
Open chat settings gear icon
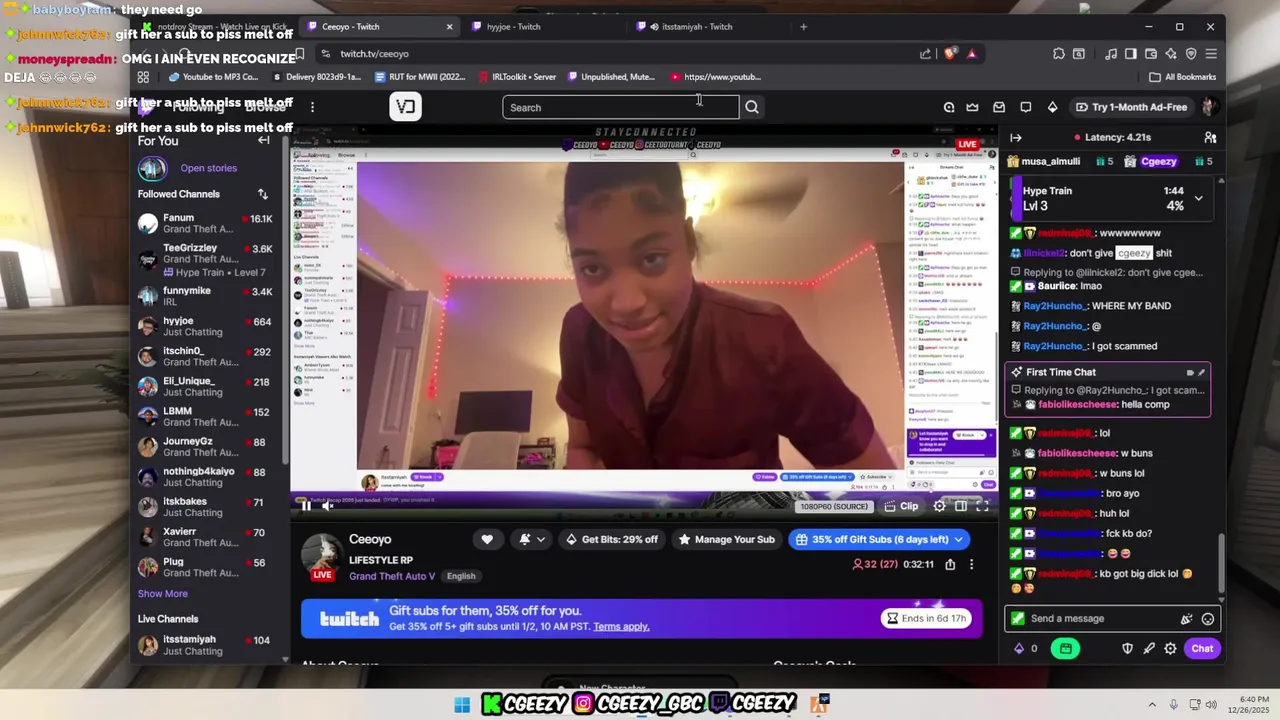point(1170,649)
